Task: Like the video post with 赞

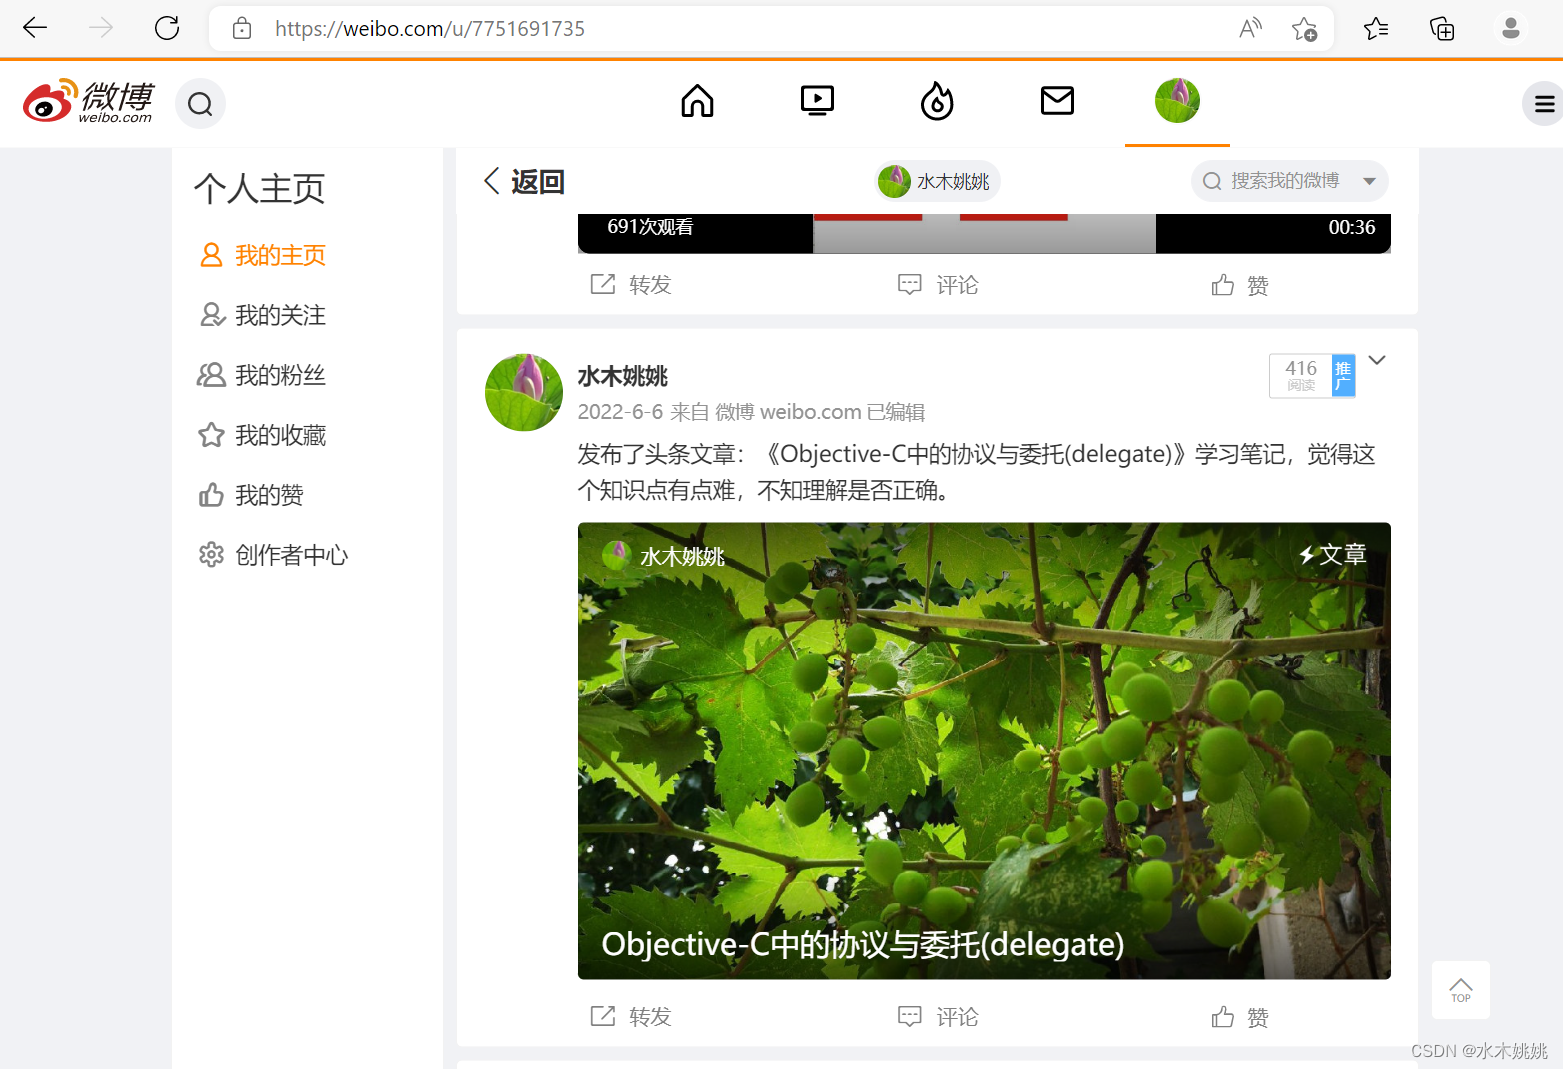Action: click(x=1240, y=286)
